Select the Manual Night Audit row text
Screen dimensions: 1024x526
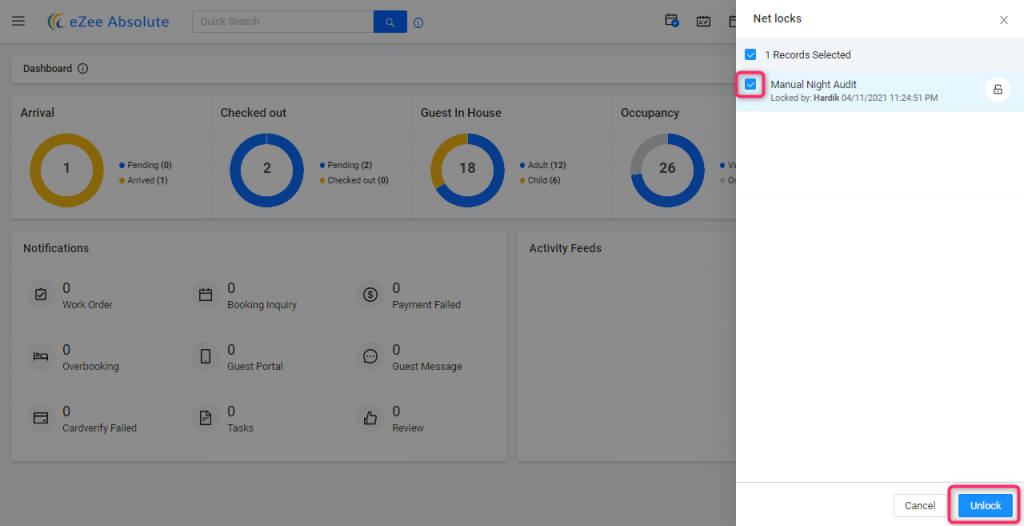click(813, 84)
